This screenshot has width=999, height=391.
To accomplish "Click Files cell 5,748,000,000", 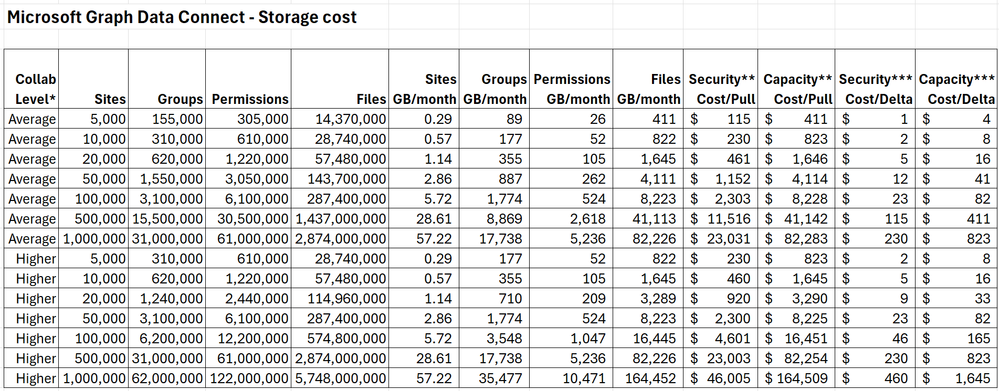I will [x=340, y=379].
